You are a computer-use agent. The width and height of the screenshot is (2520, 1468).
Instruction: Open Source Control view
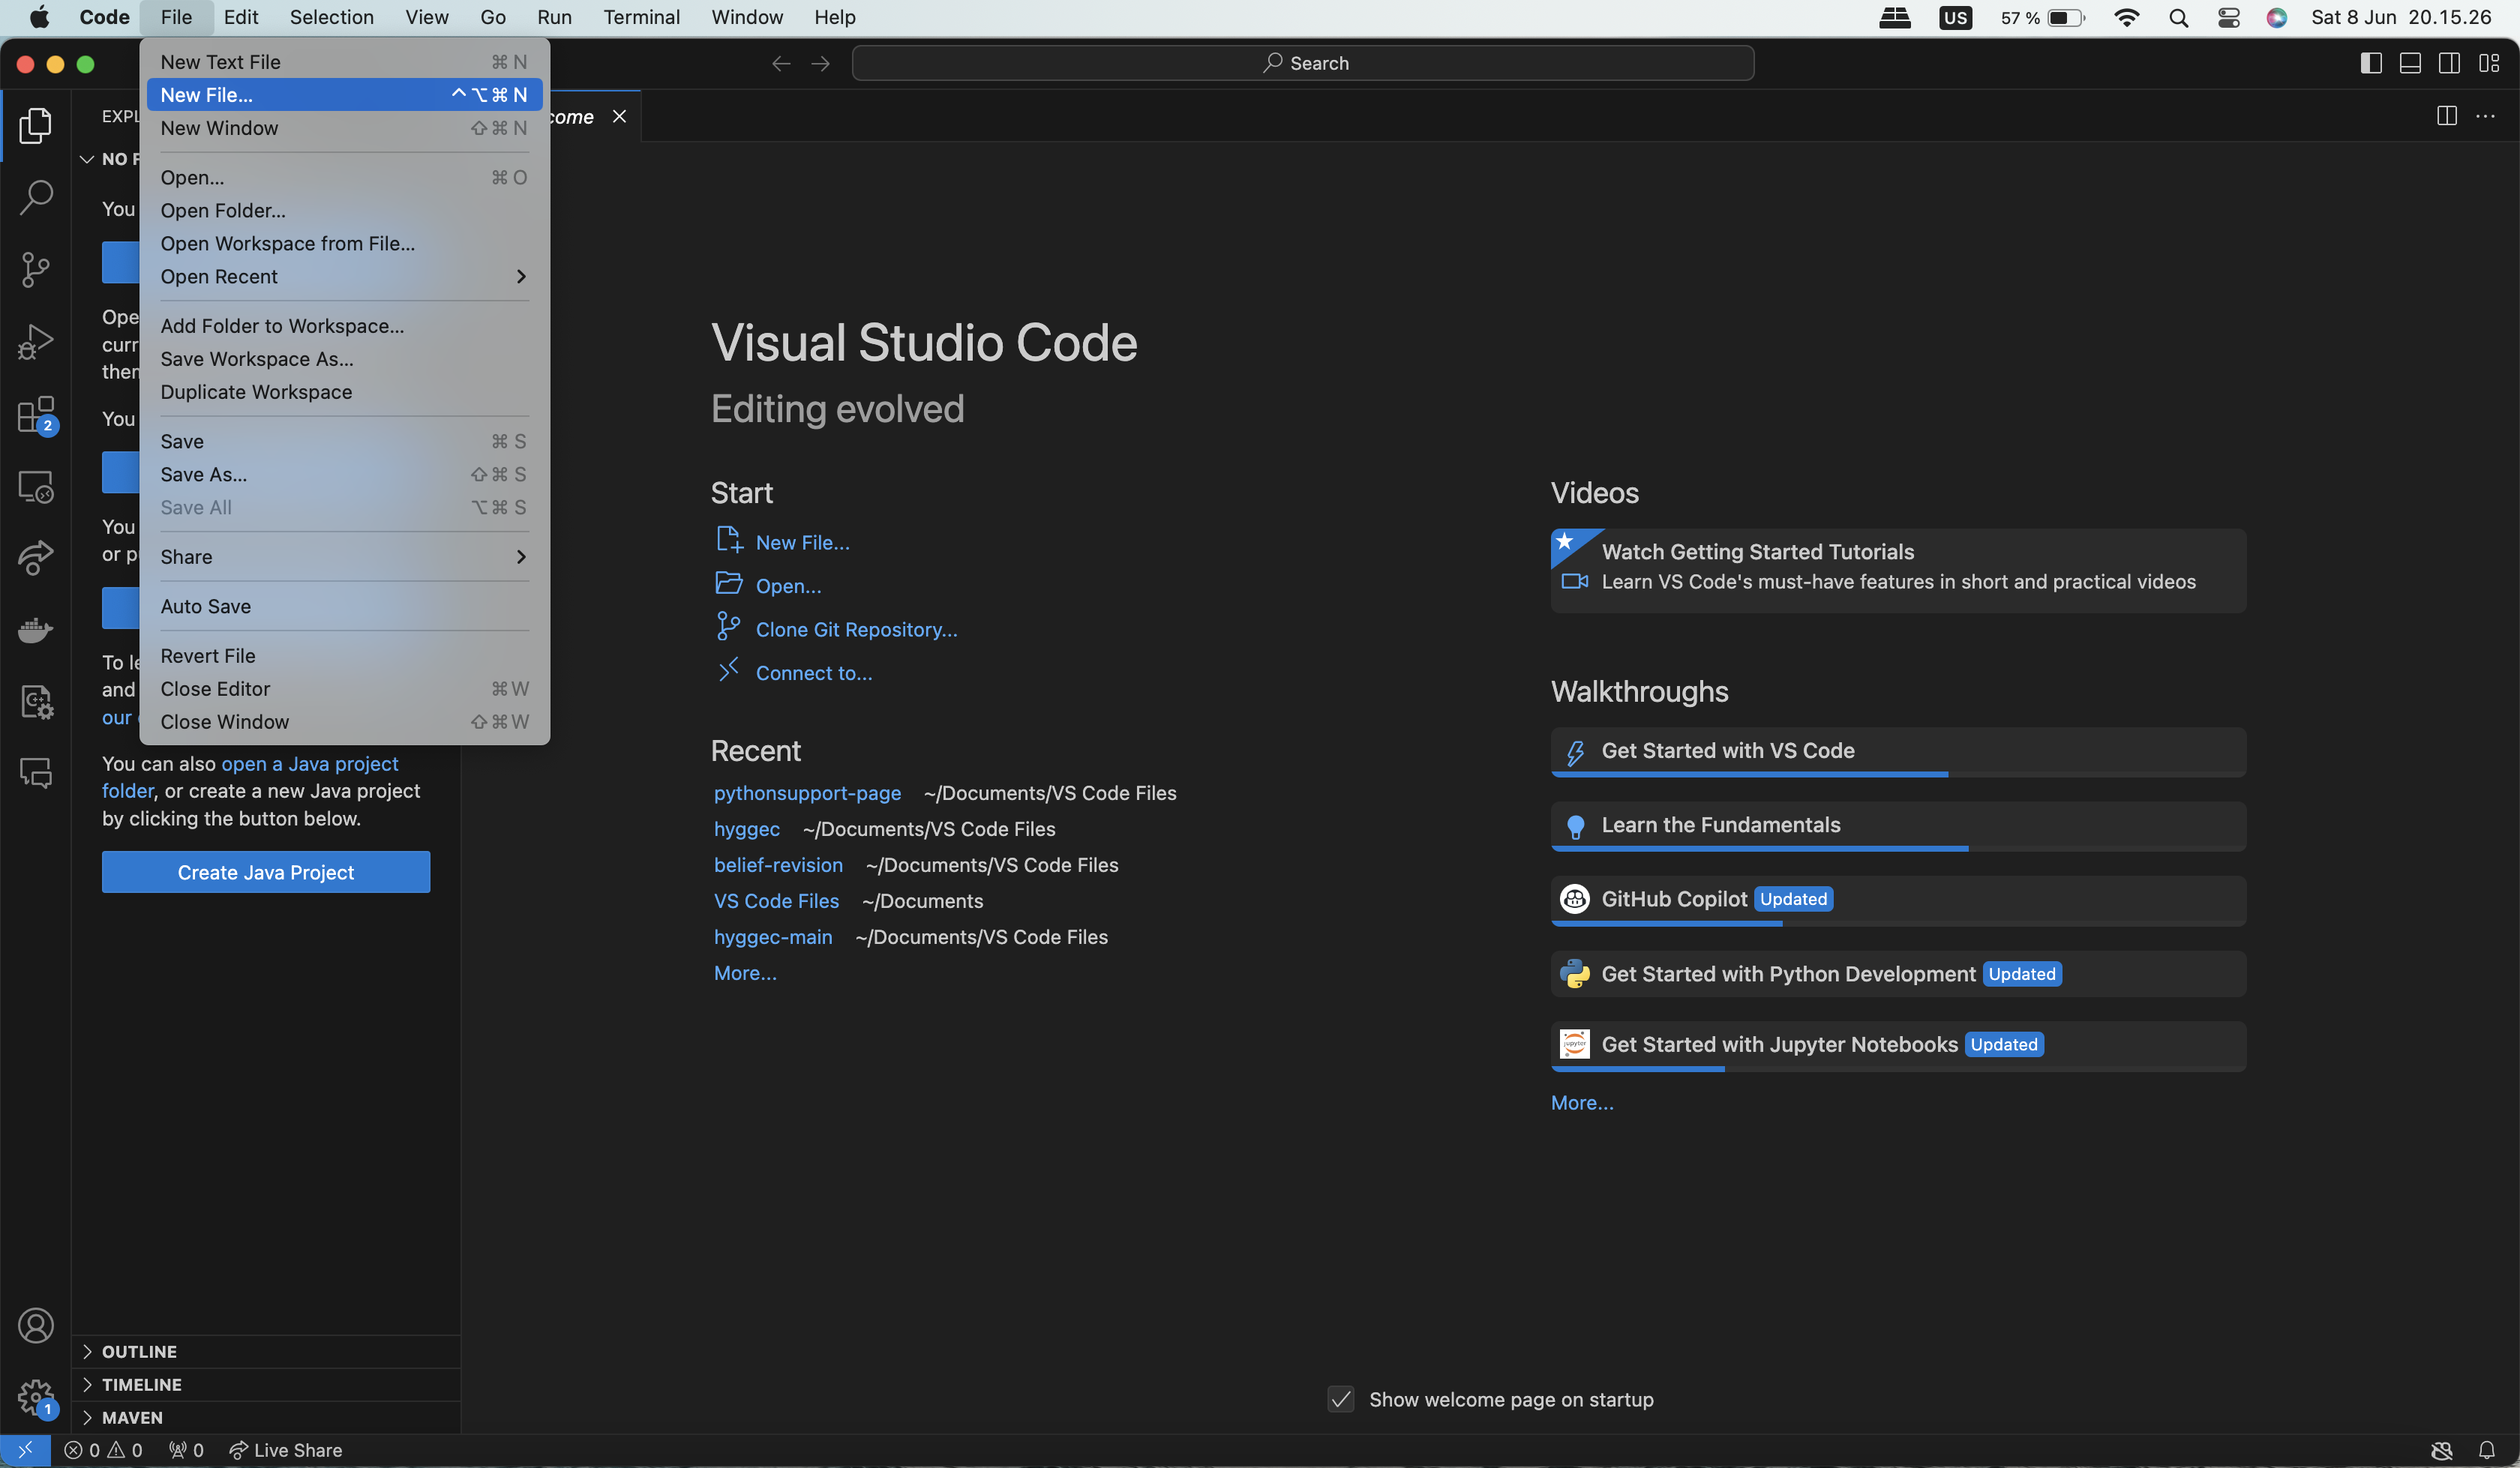pyautogui.click(x=36, y=269)
